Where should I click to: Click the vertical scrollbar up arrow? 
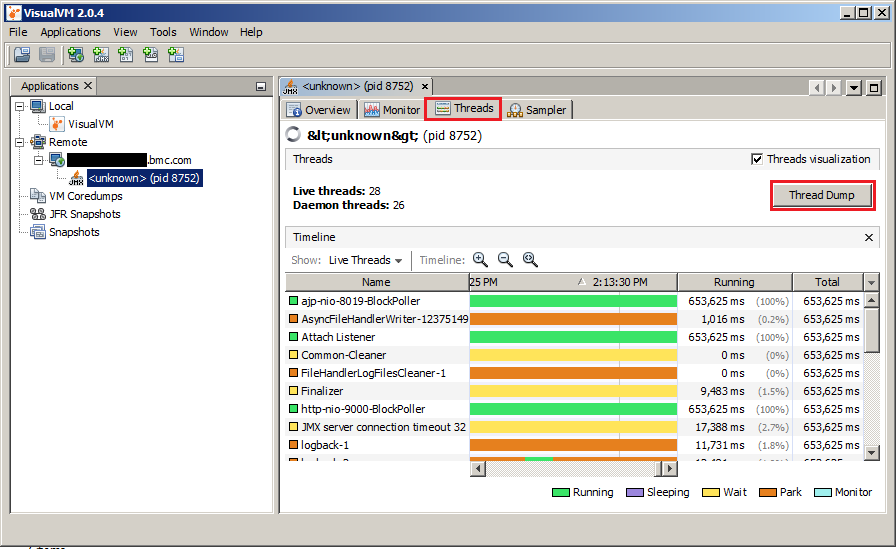[871, 300]
